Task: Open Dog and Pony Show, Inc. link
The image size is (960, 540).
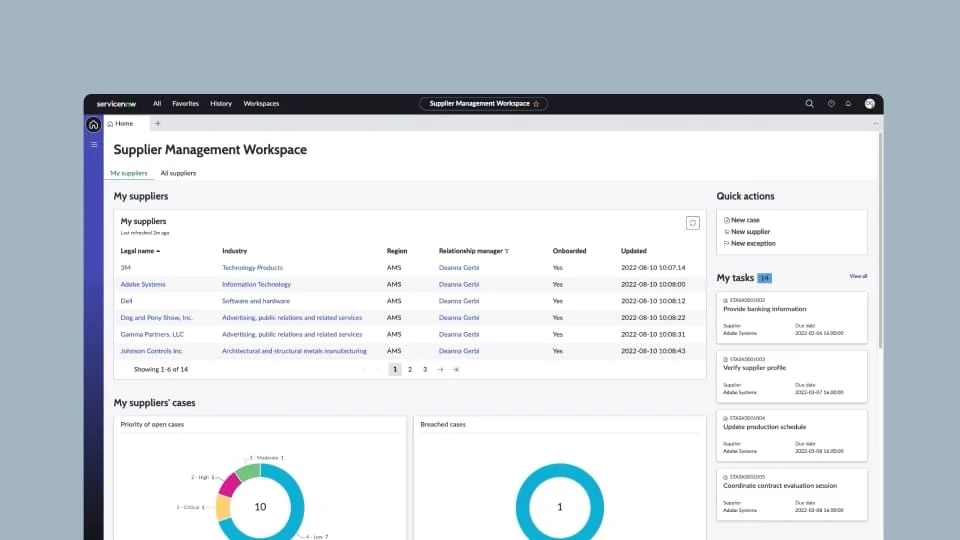Action: click(156, 318)
